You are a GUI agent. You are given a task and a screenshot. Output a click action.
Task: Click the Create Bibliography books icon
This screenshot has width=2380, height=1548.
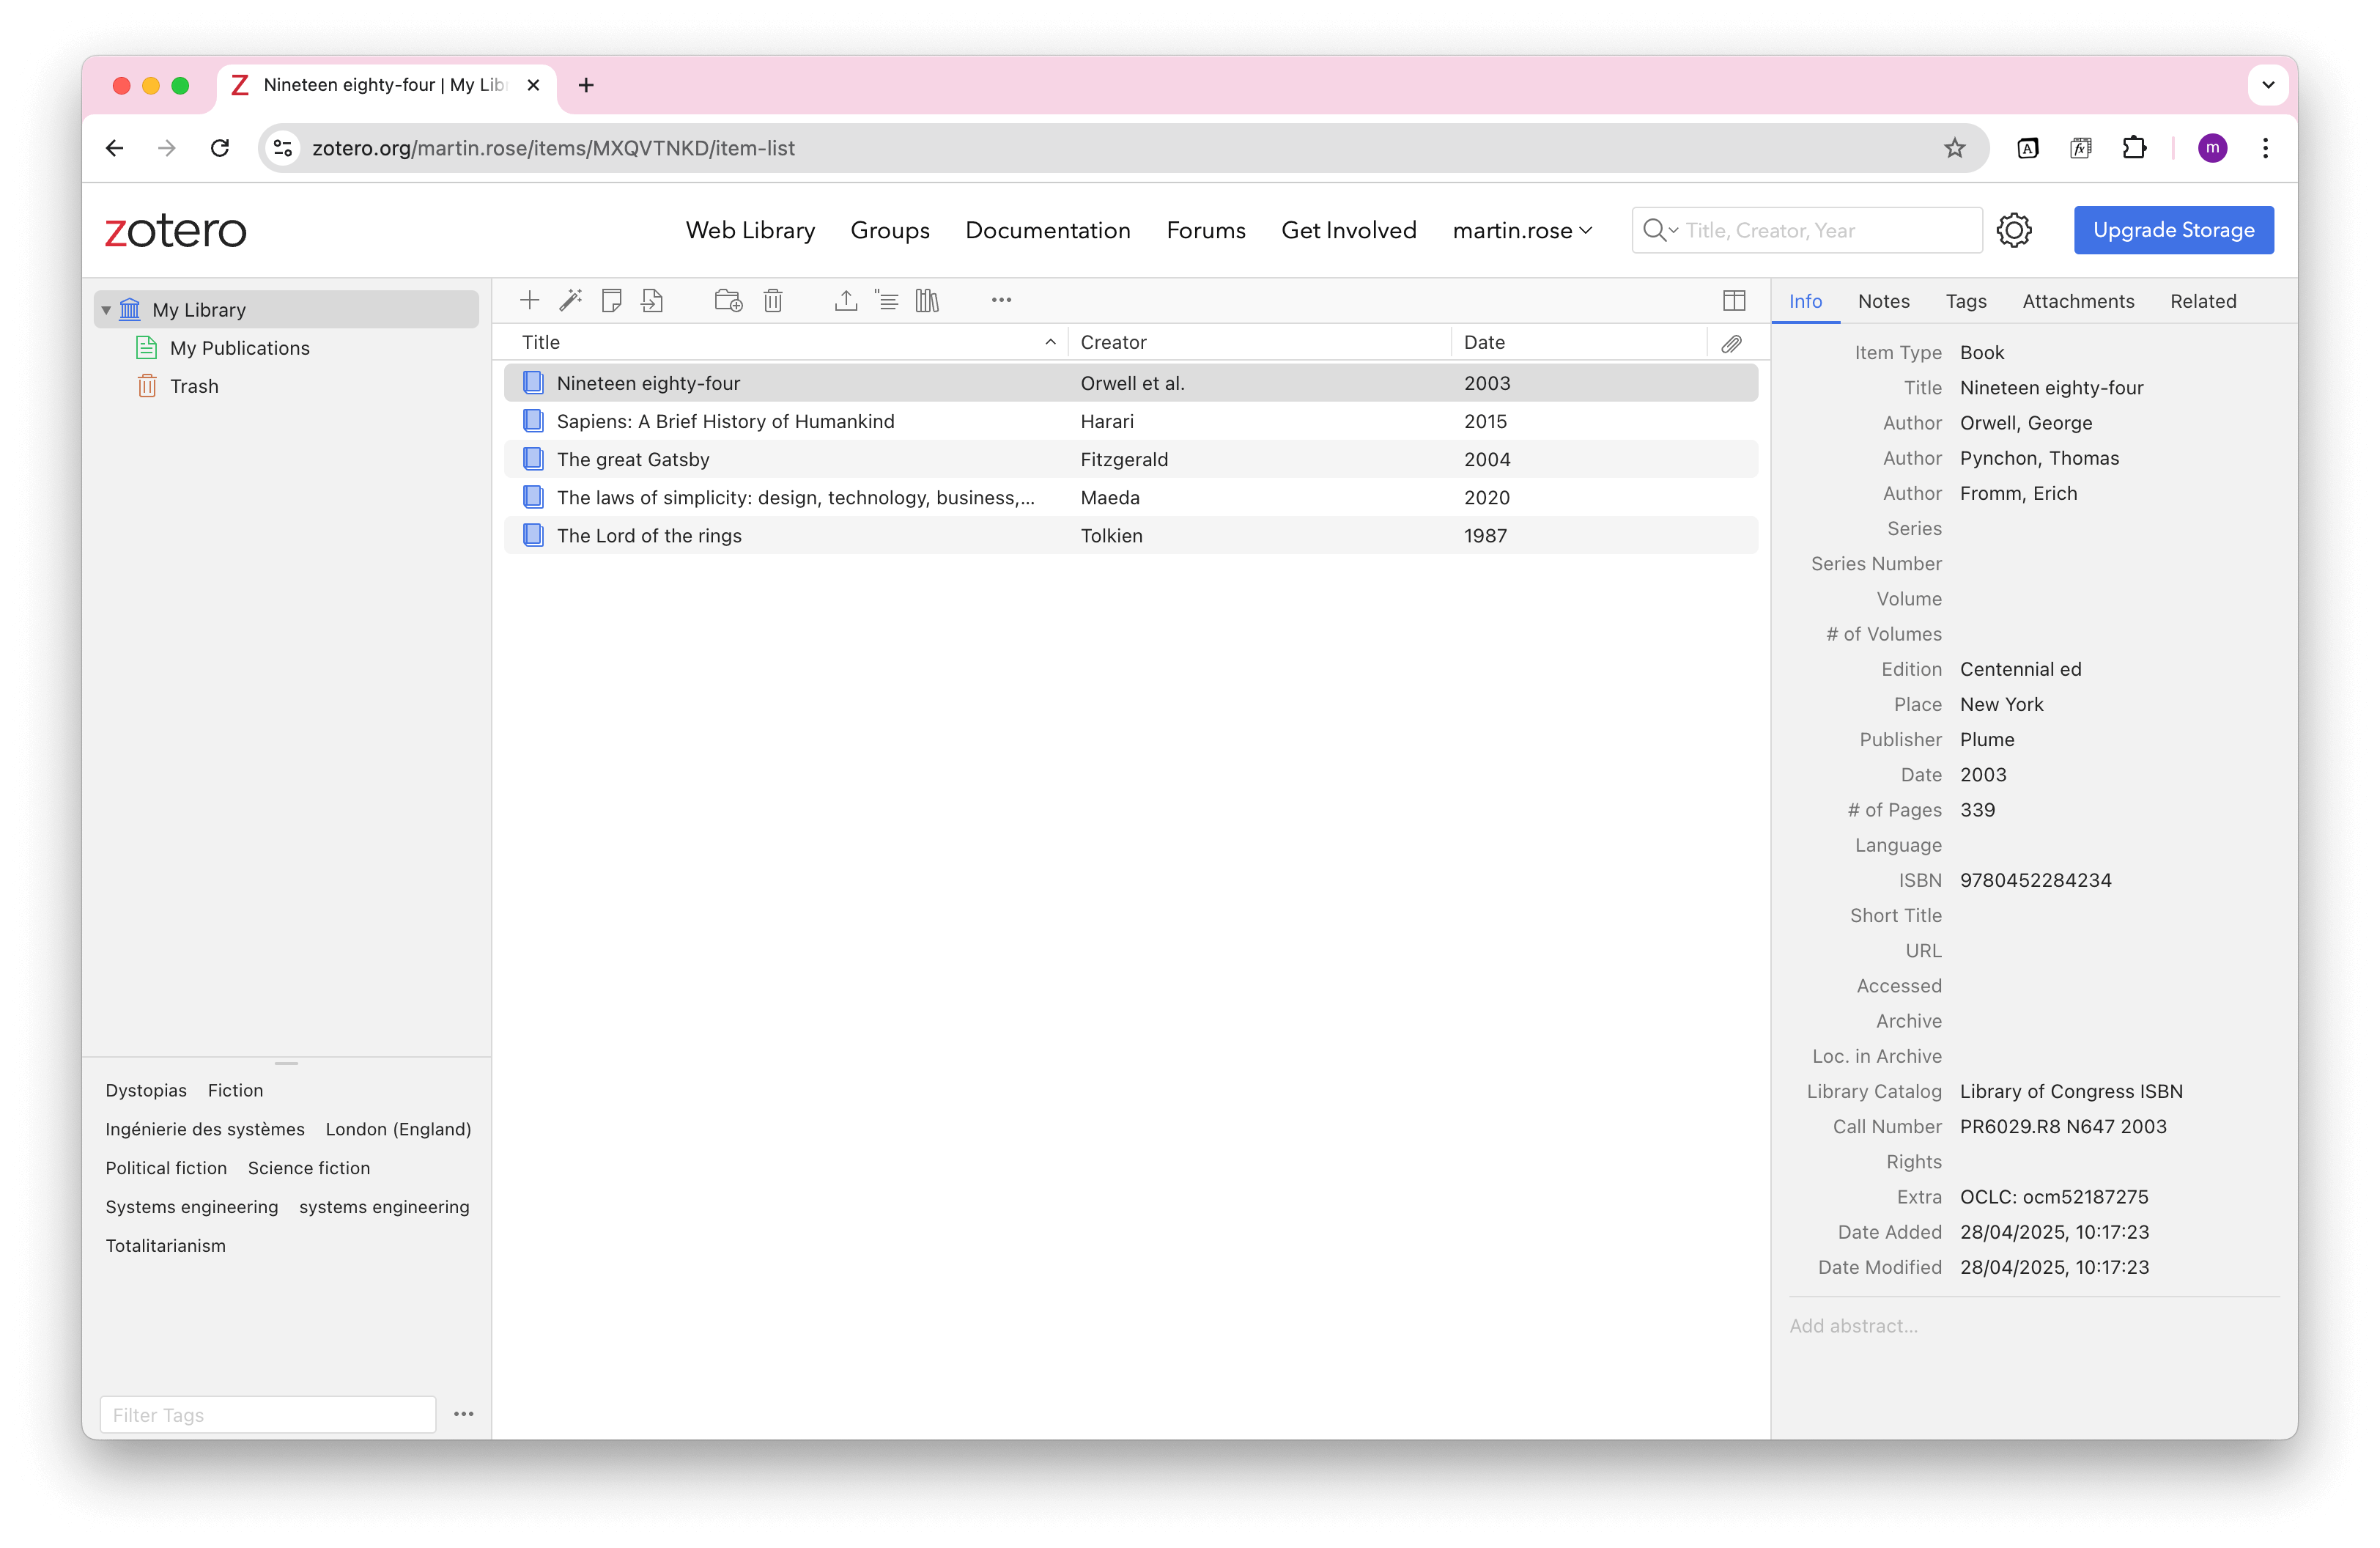coord(927,300)
